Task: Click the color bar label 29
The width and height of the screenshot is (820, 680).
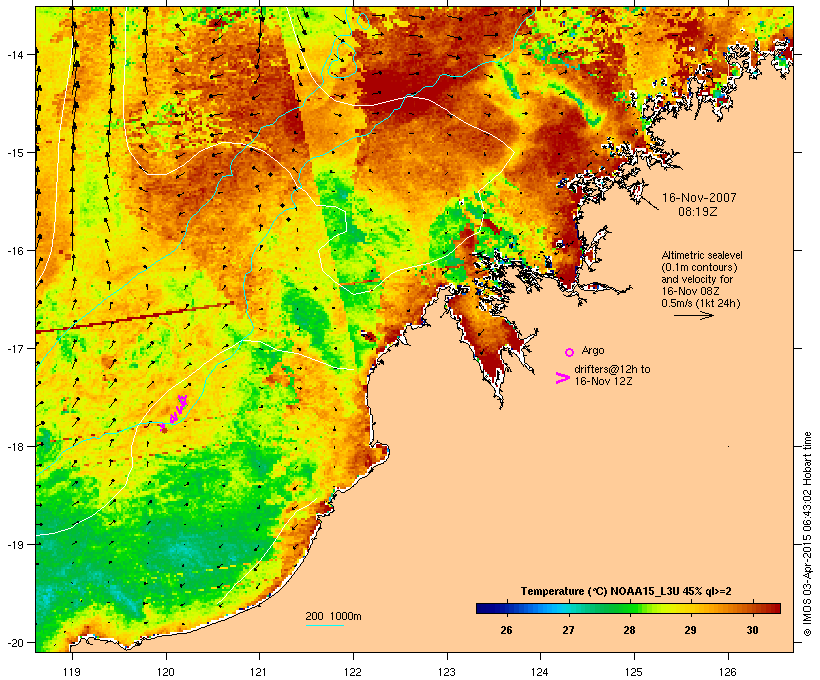Action: pyautogui.click(x=690, y=630)
